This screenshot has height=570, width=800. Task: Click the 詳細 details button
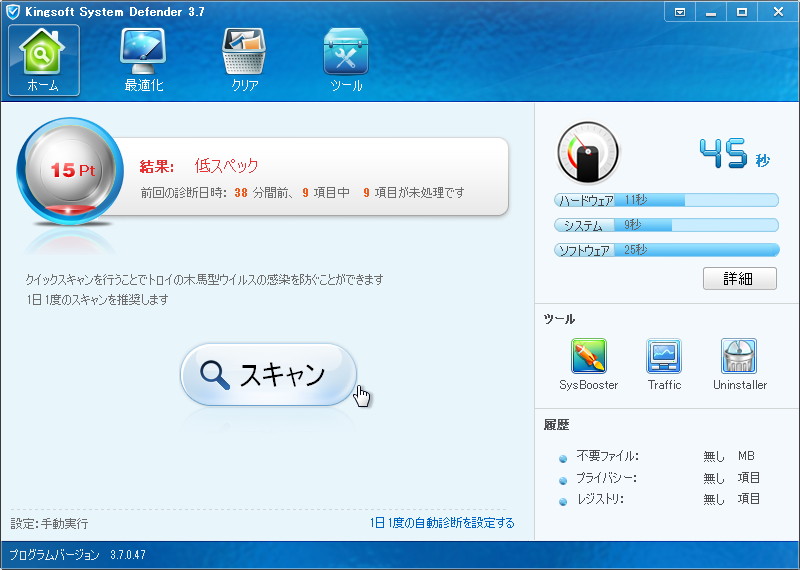(x=739, y=279)
